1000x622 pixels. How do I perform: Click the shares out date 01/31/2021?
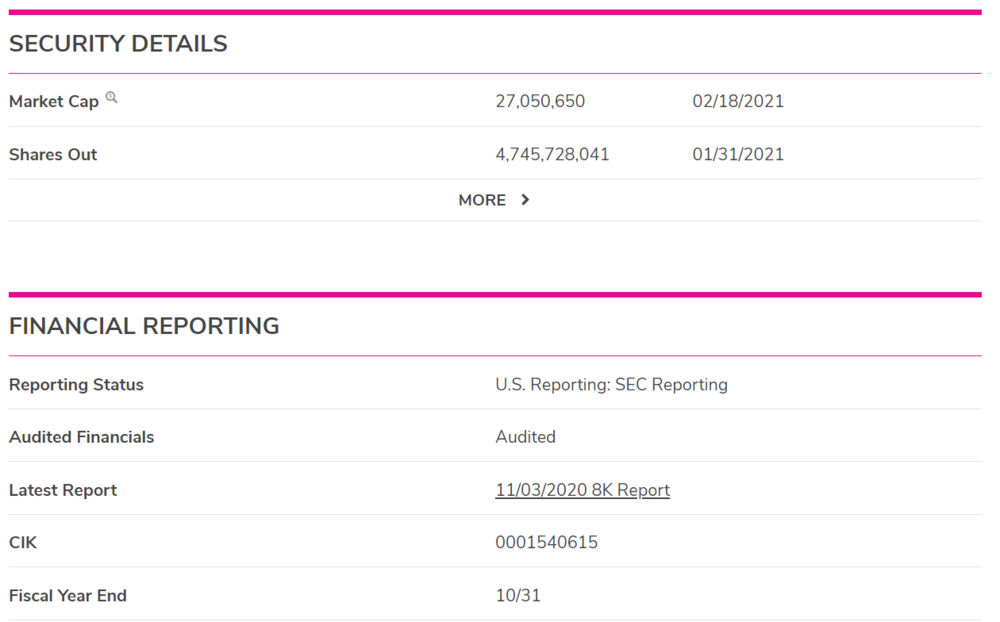pyautogui.click(x=738, y=155)
